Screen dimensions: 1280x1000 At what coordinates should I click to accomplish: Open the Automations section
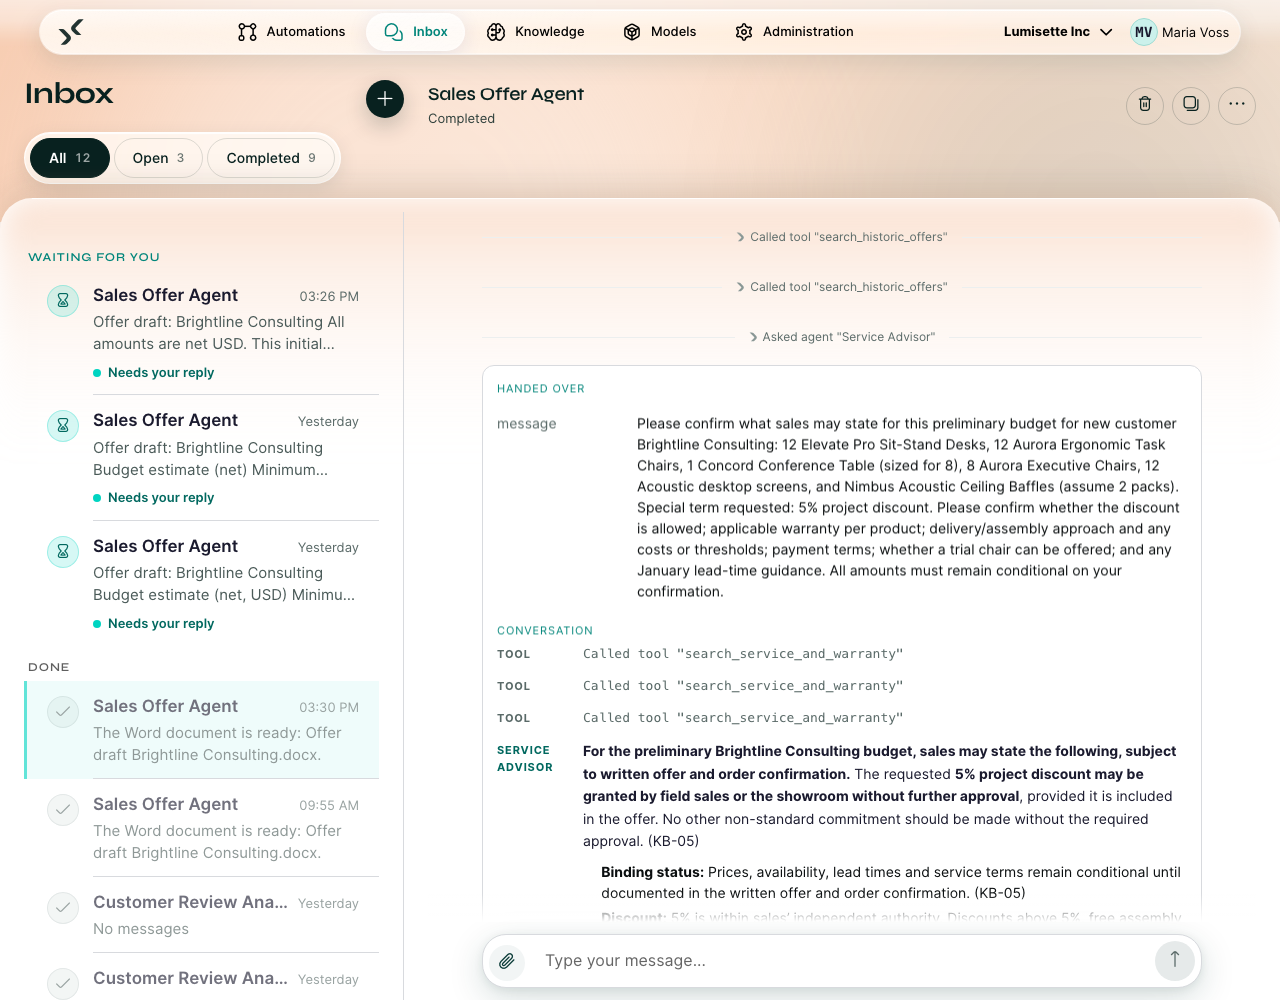pyautogui.click(x=291, y=32)
